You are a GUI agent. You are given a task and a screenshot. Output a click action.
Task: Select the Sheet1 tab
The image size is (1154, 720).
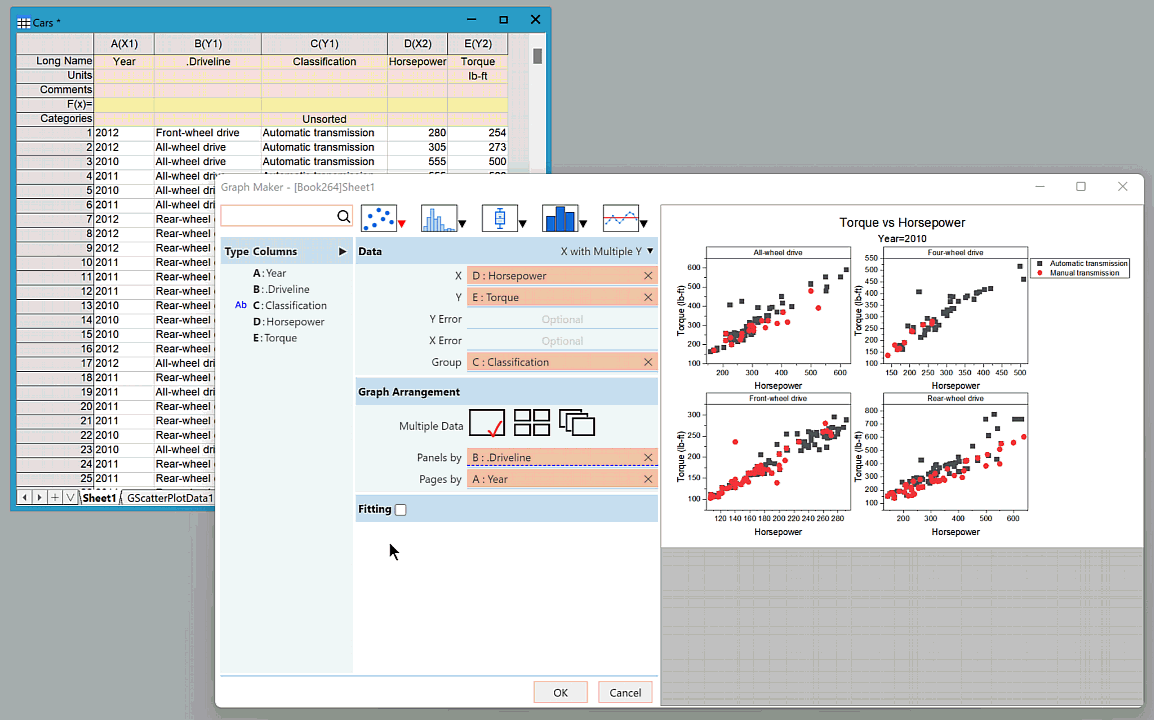[x=99, y=498]
